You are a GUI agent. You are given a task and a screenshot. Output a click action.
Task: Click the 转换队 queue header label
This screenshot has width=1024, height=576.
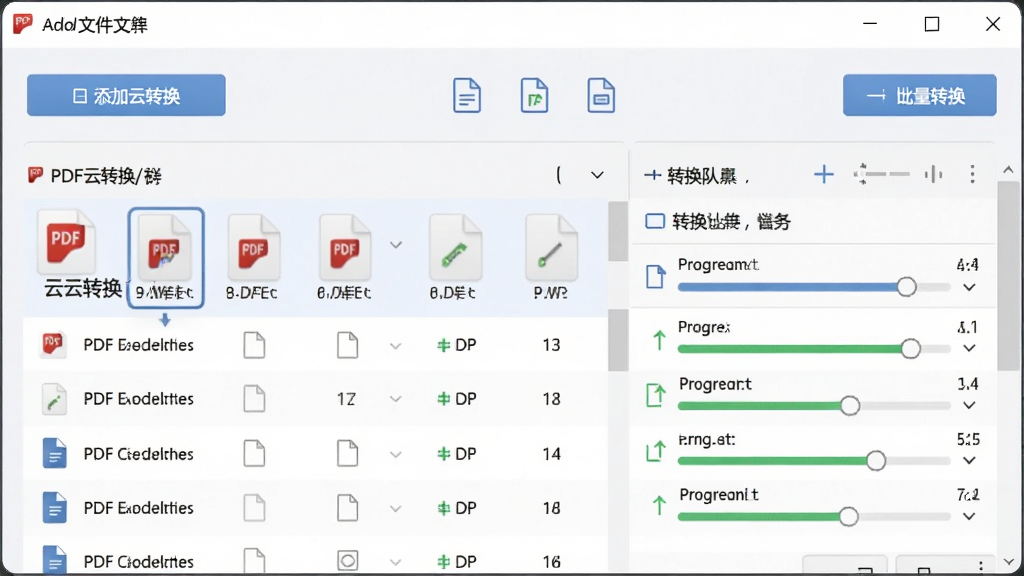click(701, 175)
